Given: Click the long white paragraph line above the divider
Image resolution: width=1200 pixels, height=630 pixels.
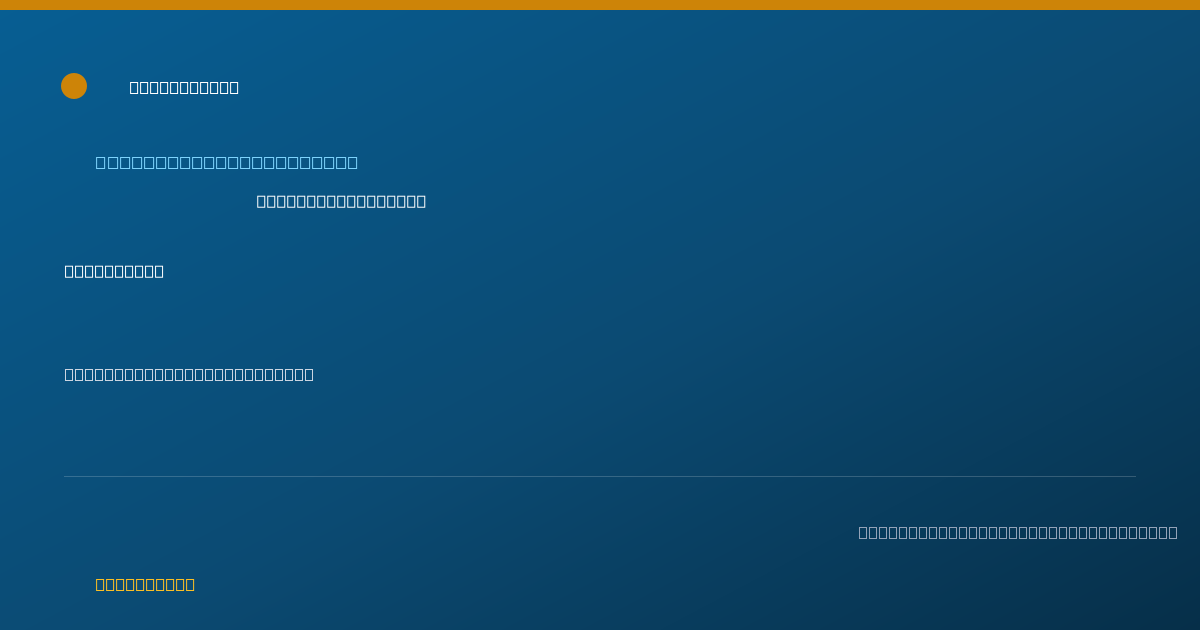Looking at the screenshot, I should [189, 374].
